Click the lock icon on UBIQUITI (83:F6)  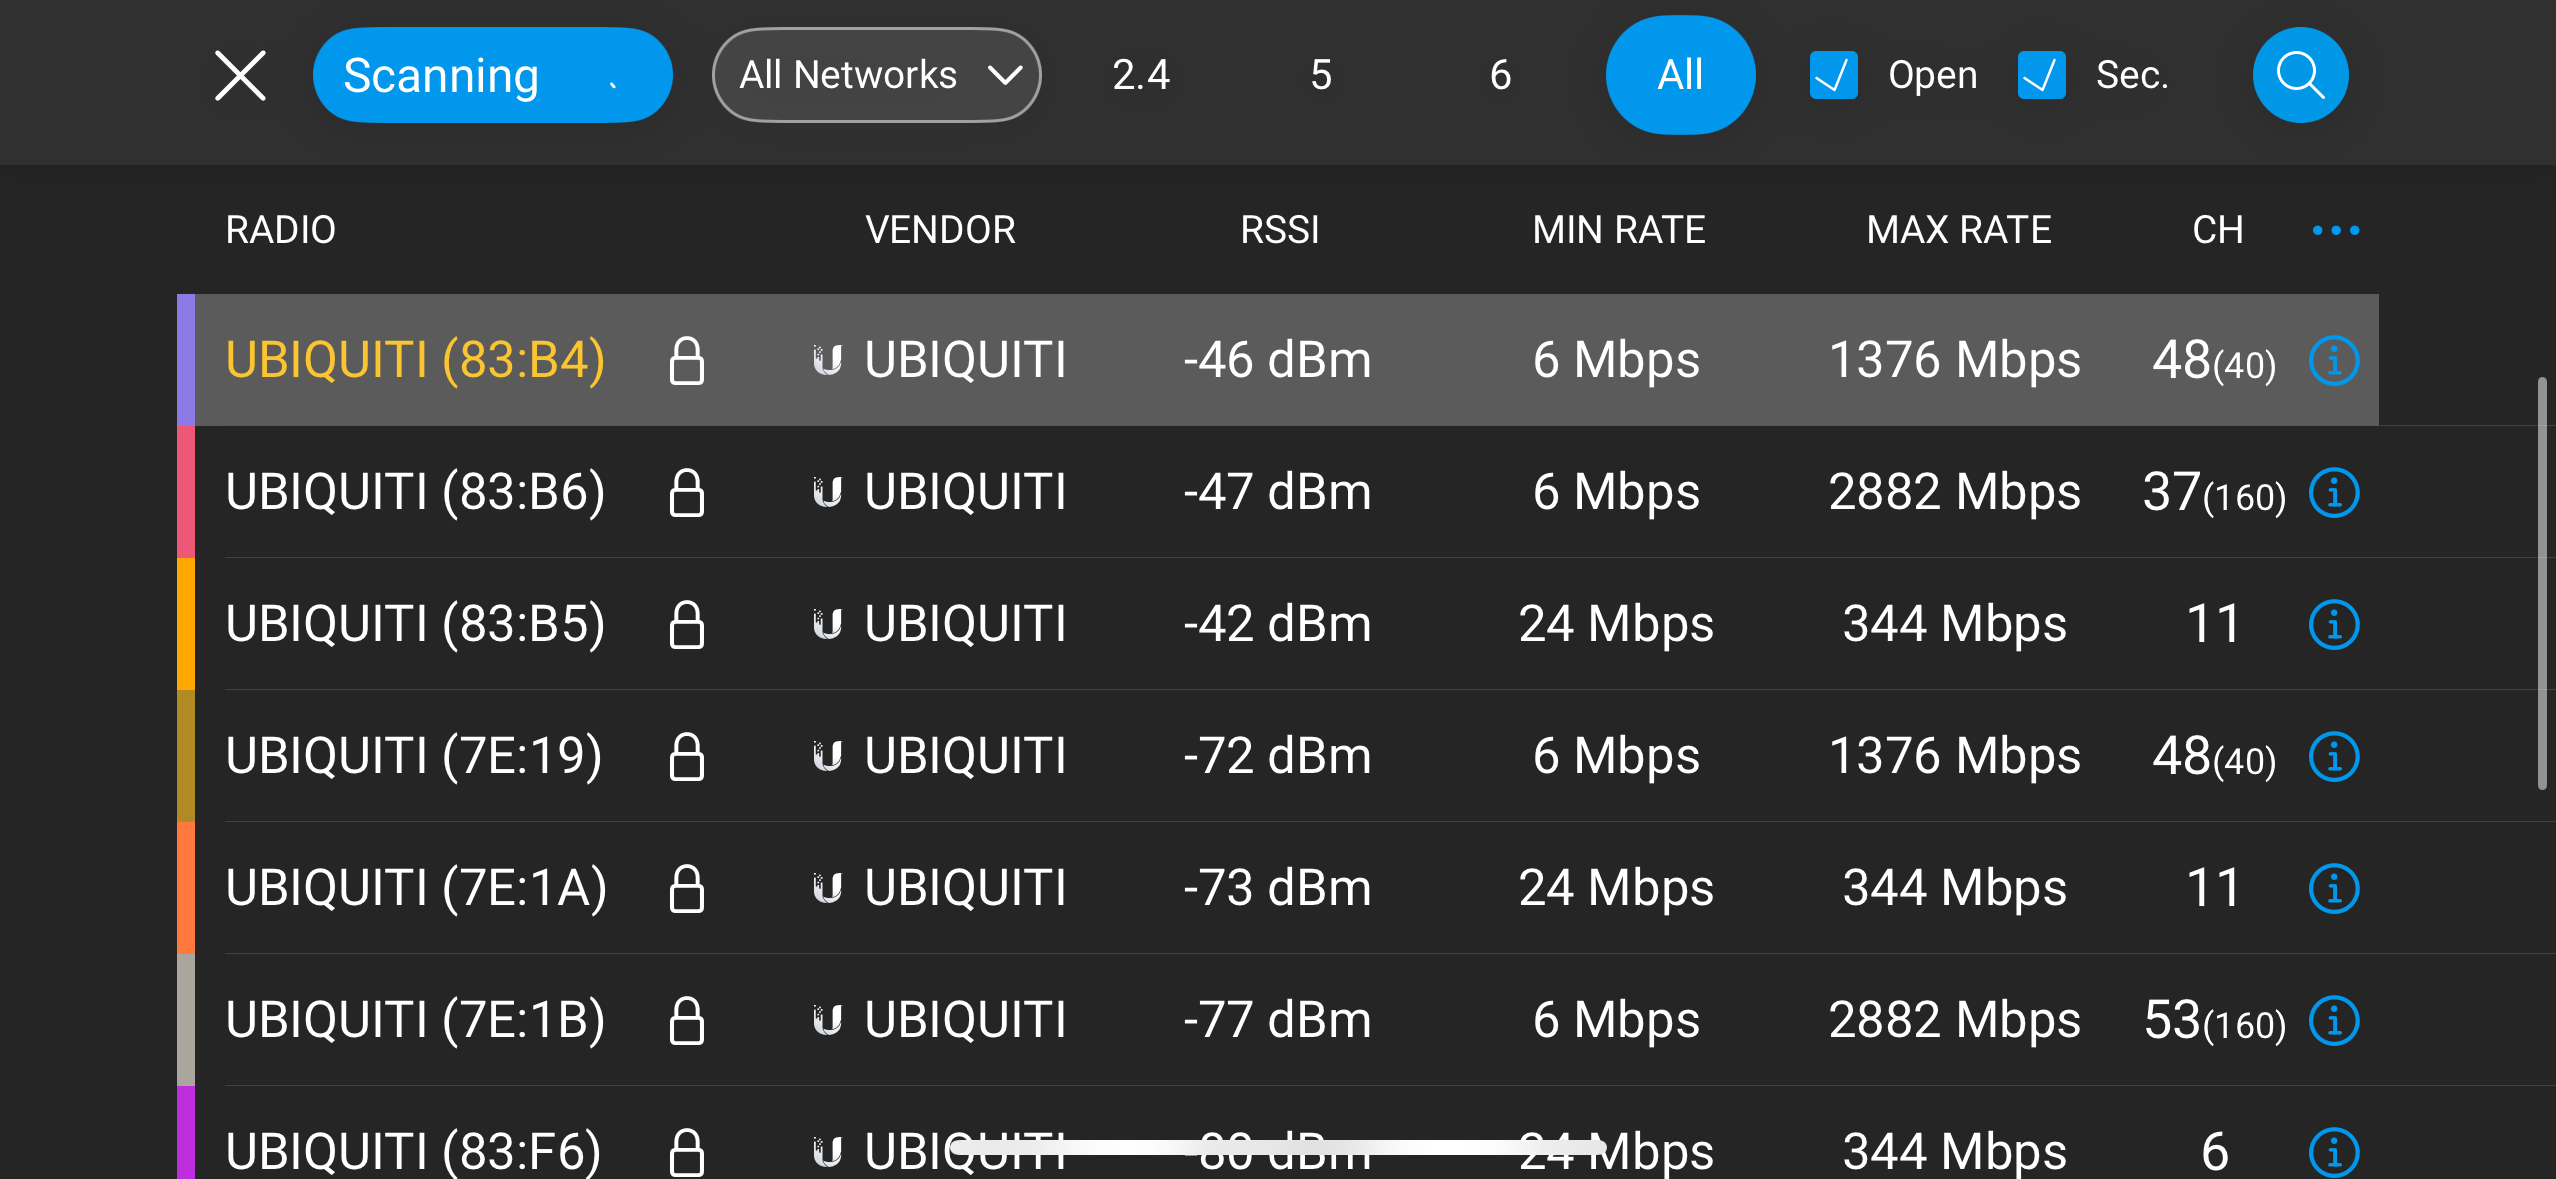[688, 1150]
